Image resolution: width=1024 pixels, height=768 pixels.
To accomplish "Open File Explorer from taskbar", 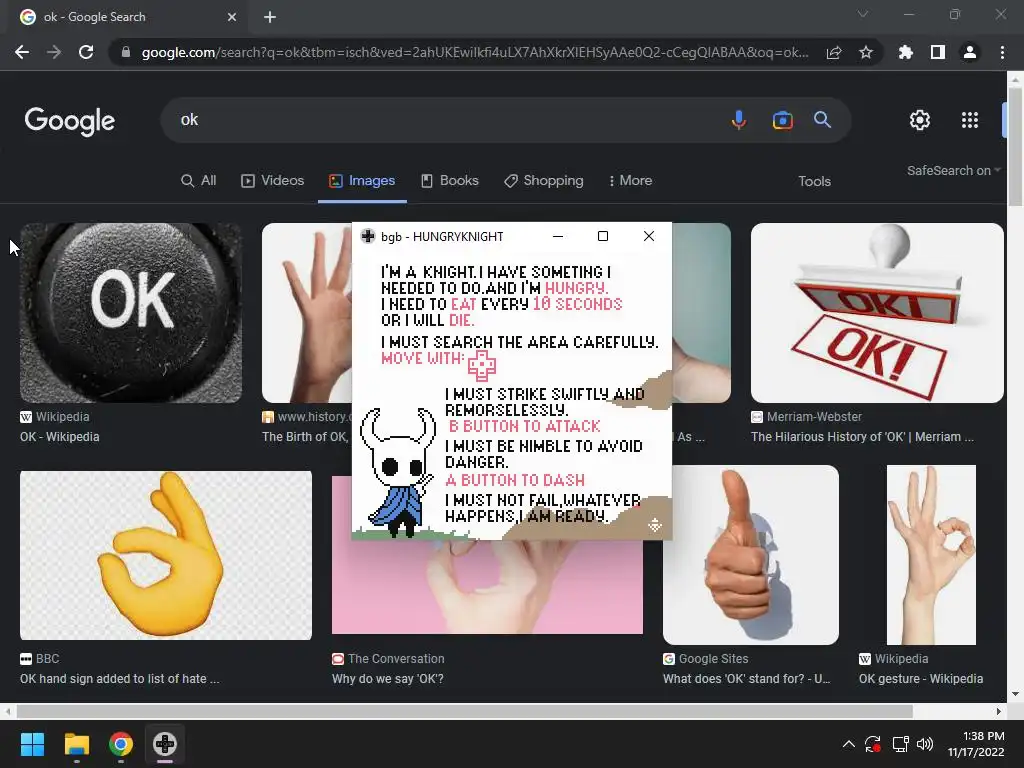I will click(76, 744).
